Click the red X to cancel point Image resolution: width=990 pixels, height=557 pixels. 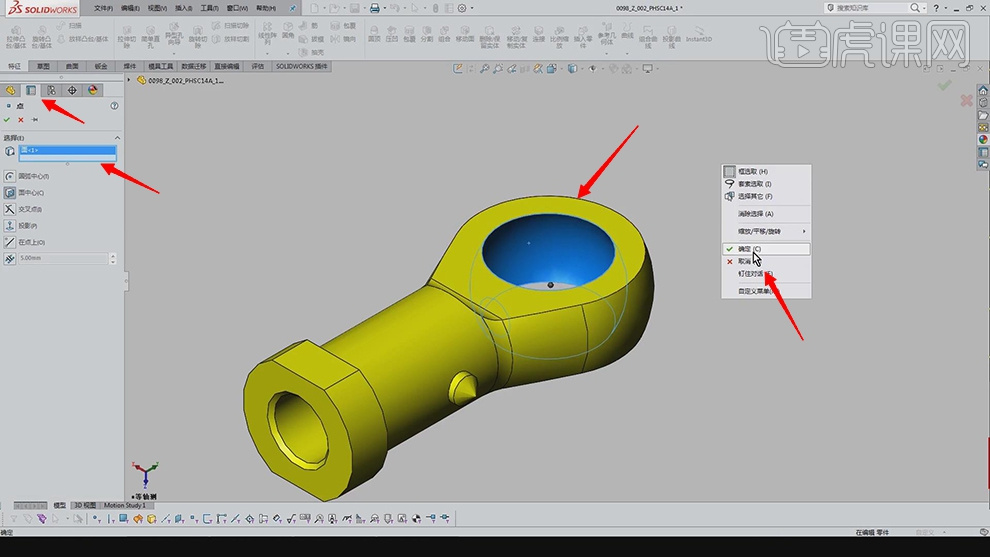[x=21, y=119]
